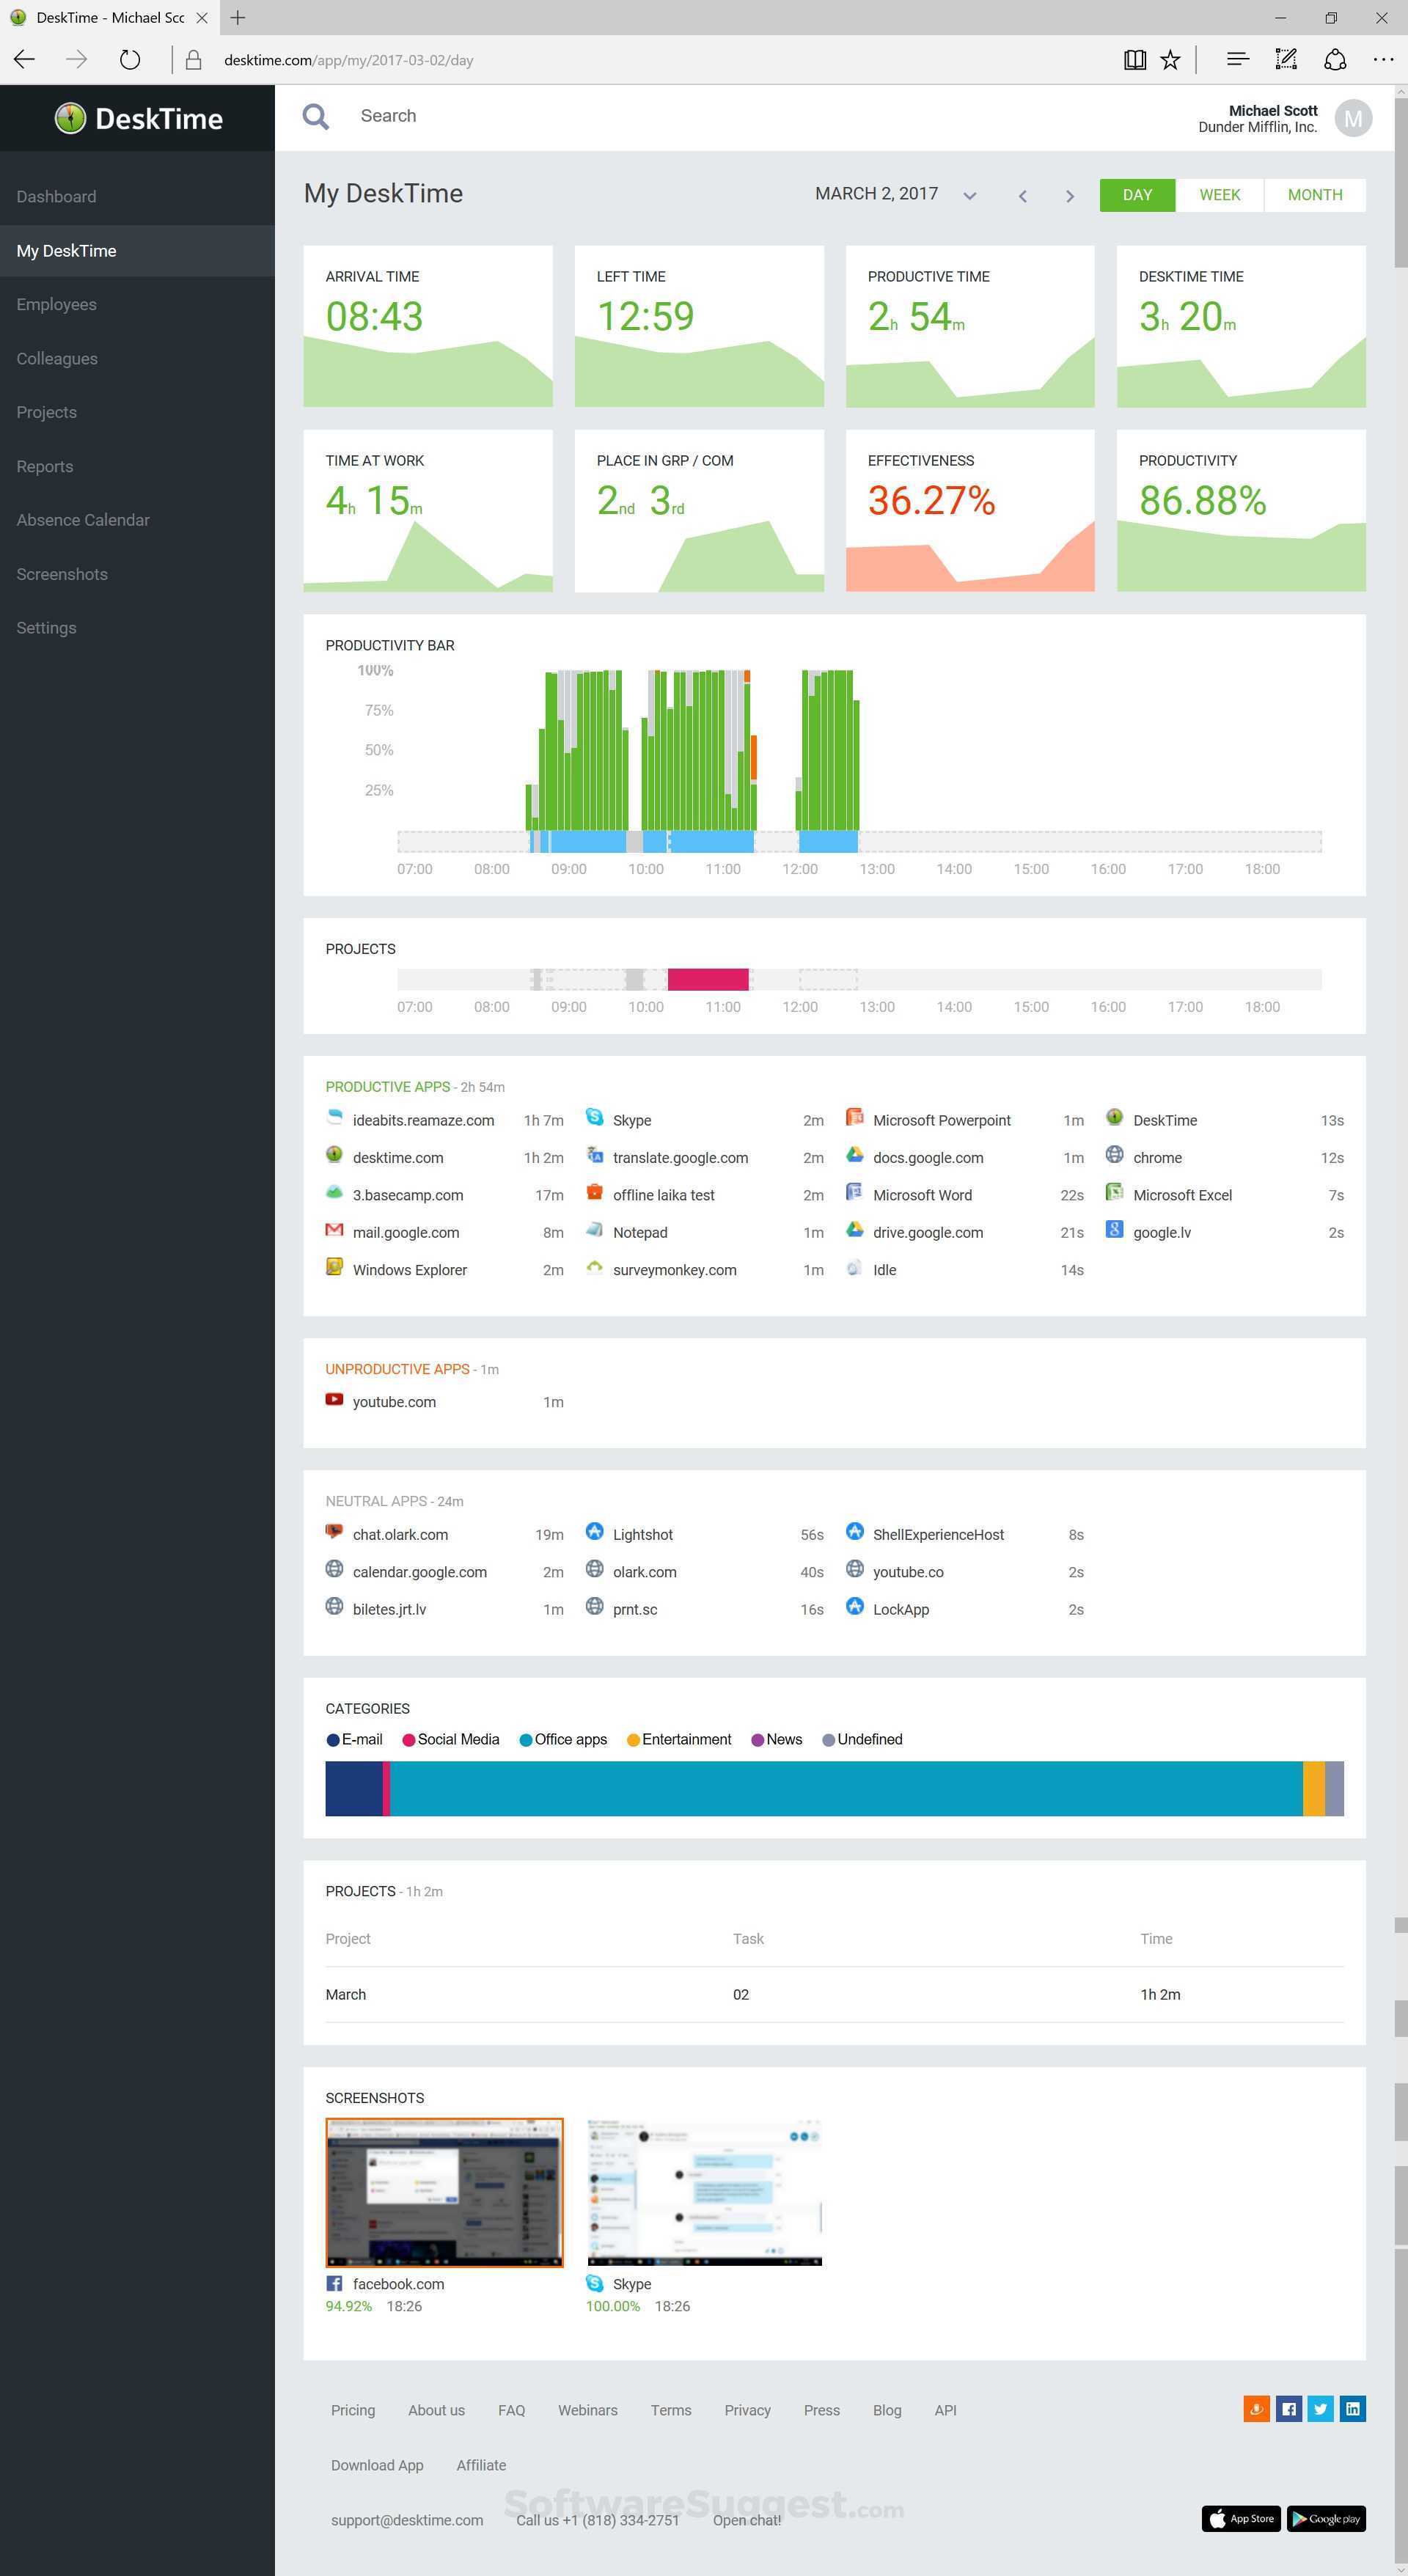
Task: Click the Skype icon in productive apps list
Action: coord(595,1119)
